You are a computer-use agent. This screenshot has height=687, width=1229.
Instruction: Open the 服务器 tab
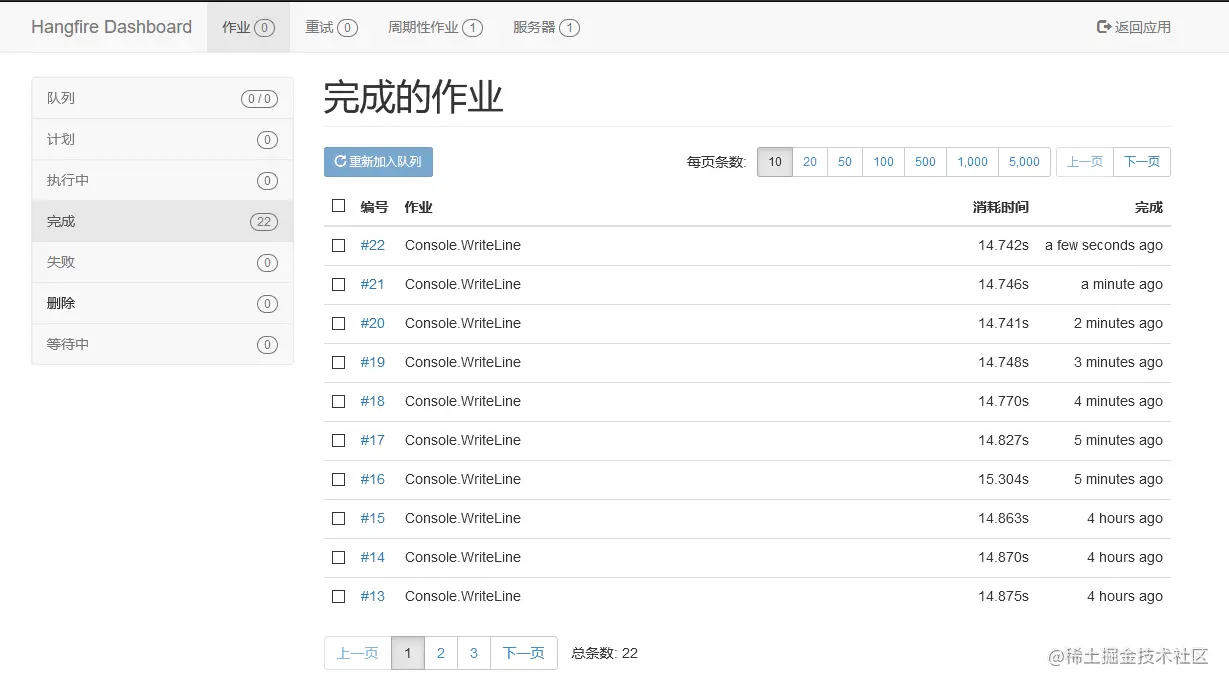(546, 27)
